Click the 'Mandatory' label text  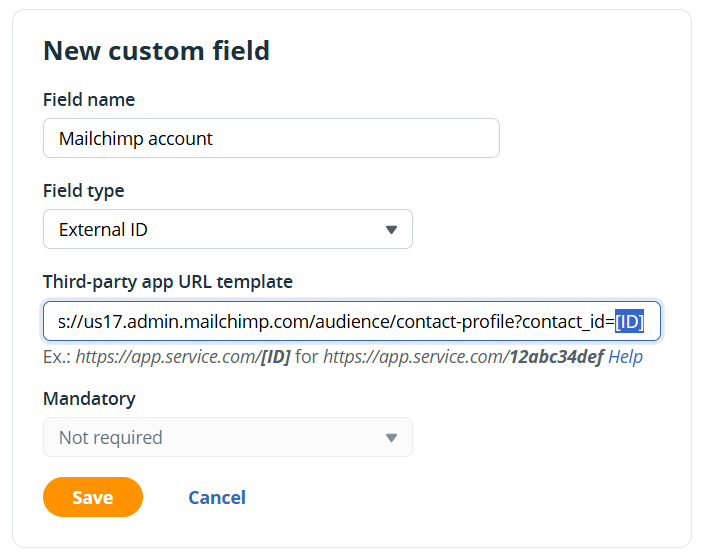[89, 399]
